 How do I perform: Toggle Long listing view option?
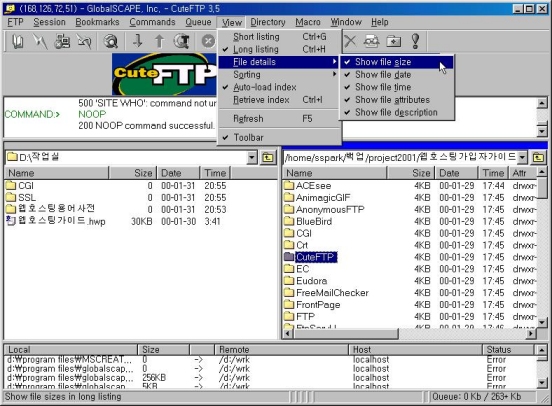coord(280,49)
